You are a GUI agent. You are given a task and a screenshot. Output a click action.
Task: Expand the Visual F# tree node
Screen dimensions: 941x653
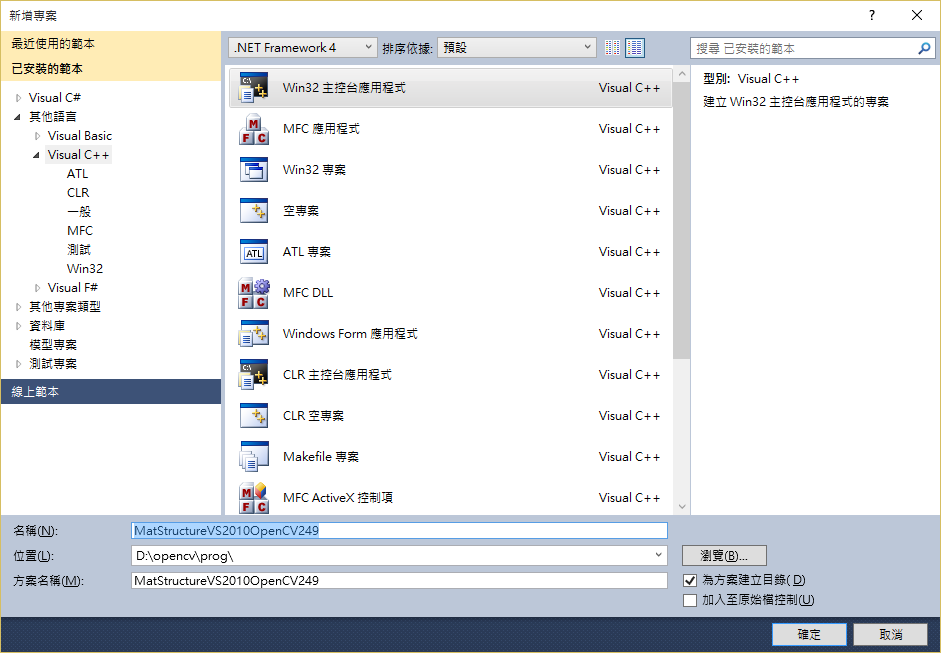[x=38, y=288]
